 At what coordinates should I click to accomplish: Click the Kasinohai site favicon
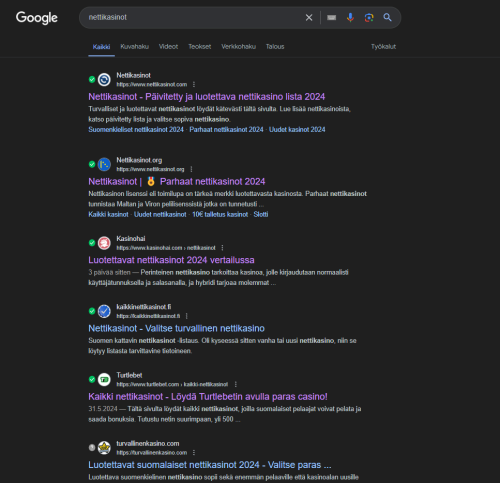[x=104, y=243]
